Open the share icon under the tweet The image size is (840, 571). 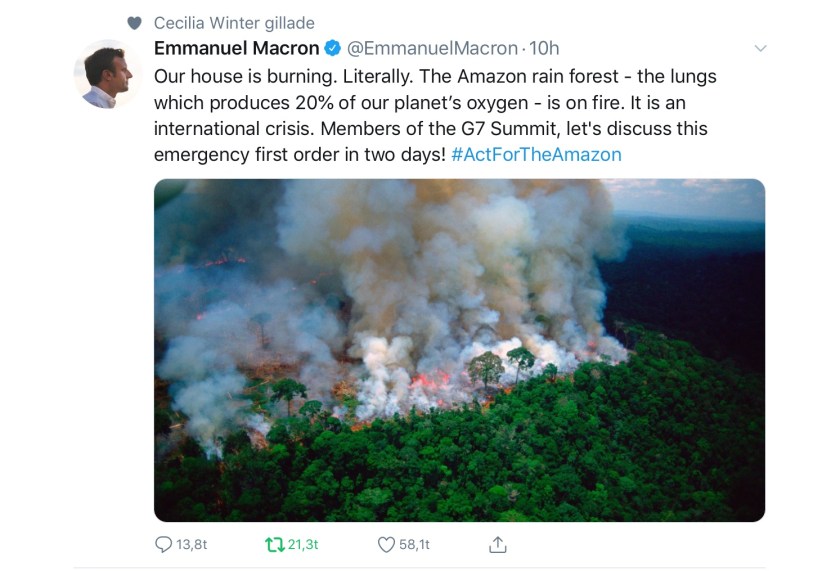(x=498, y=545)
